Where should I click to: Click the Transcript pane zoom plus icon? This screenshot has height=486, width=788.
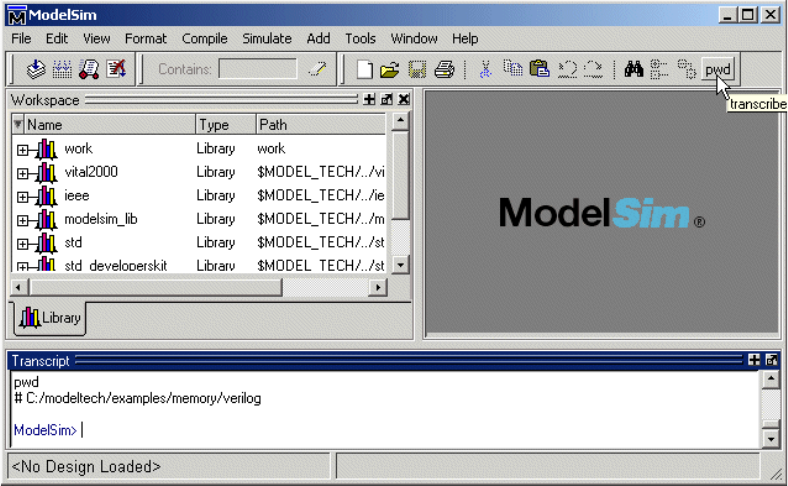(754, 360)
